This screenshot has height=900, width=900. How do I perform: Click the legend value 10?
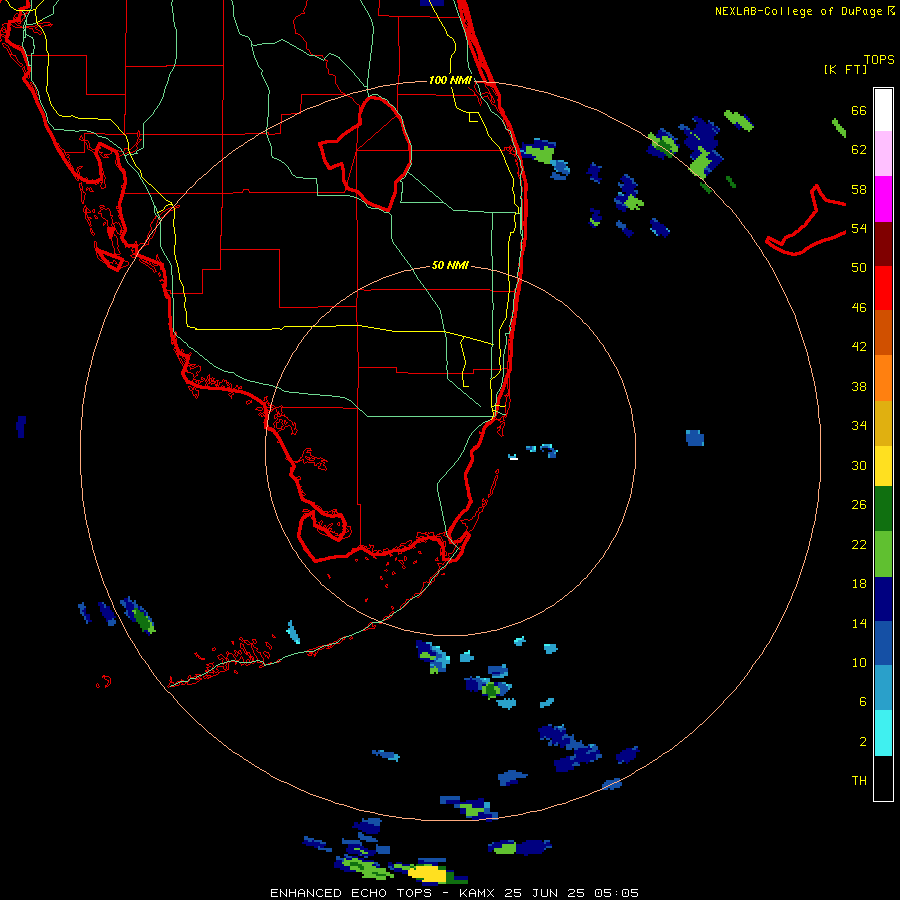[859, 662]
